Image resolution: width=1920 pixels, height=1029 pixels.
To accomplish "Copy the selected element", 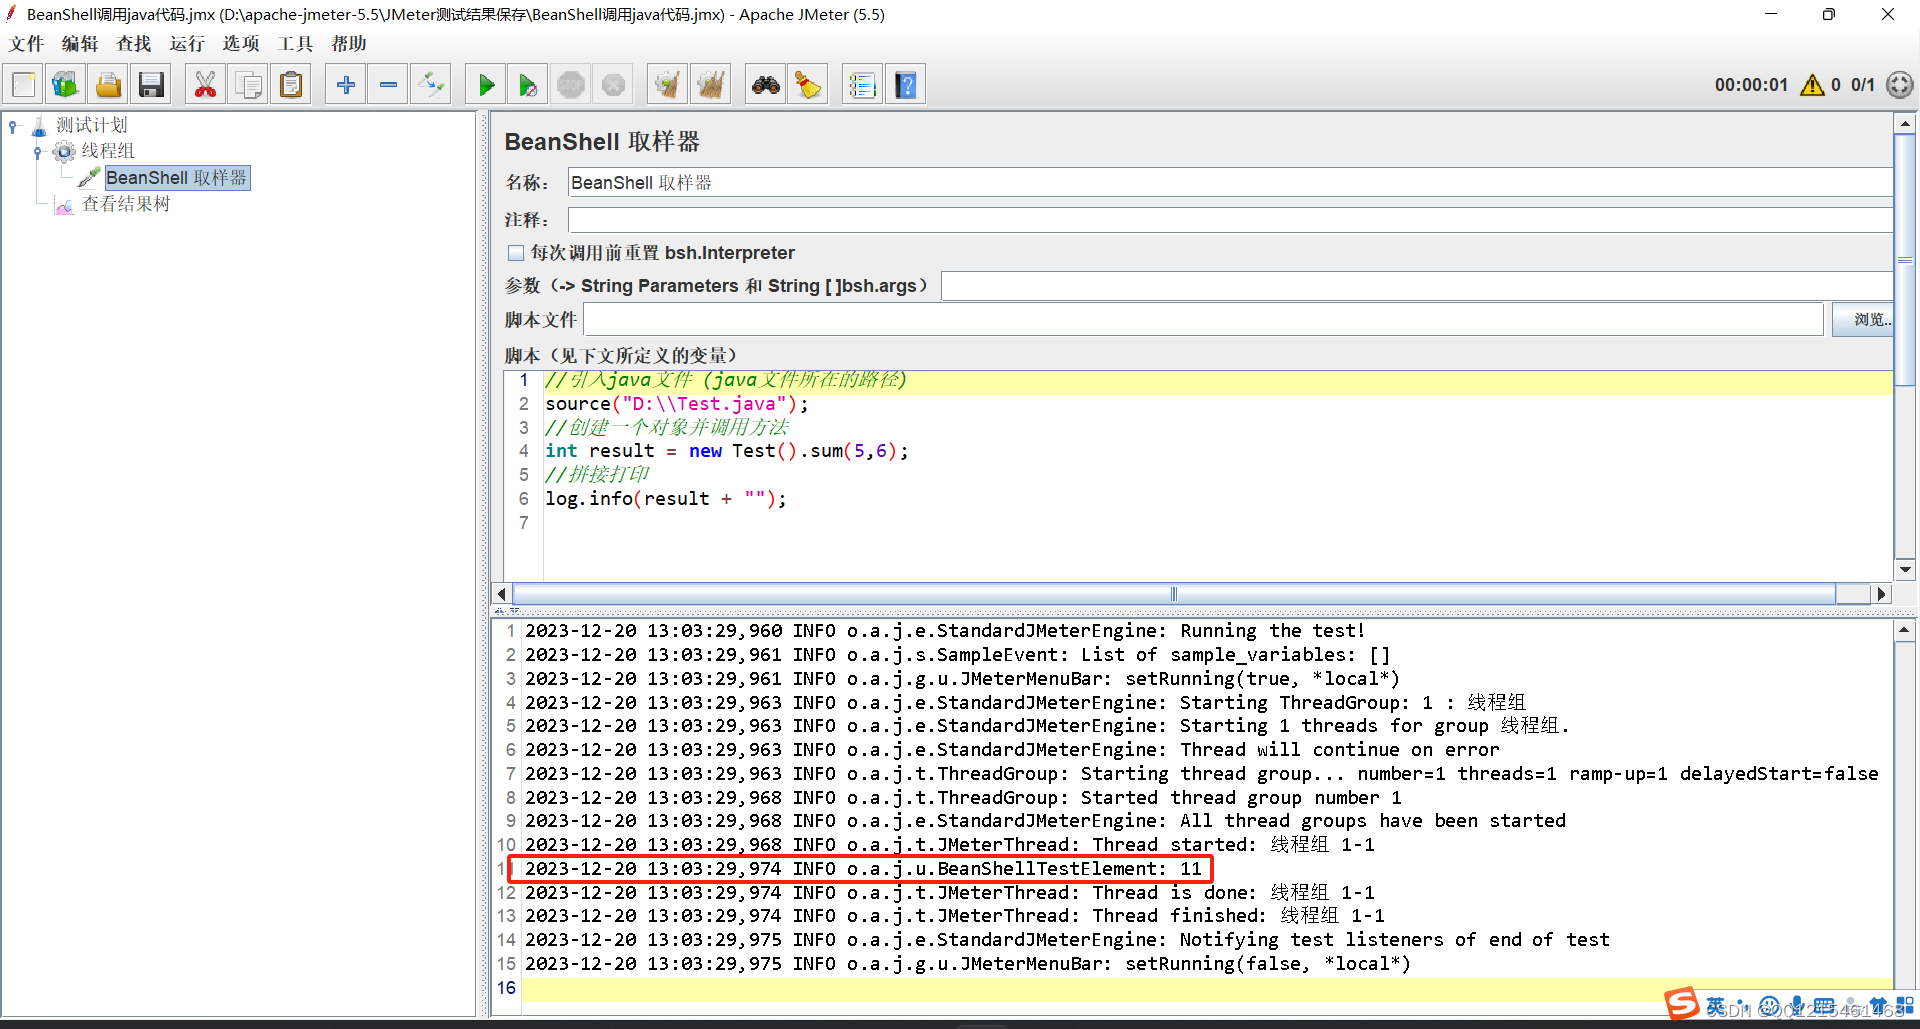I will (x=248, y=85).
